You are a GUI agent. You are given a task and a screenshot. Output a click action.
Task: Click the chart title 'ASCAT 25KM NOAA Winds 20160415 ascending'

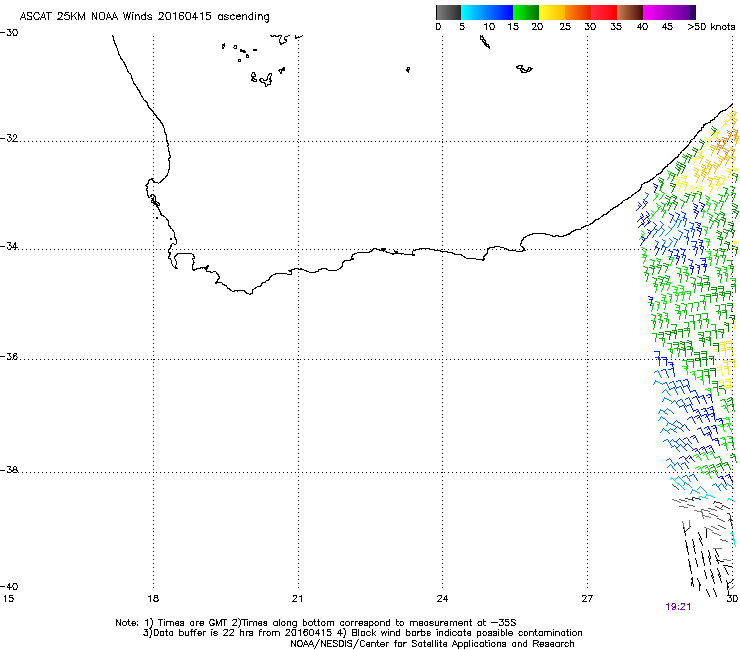point(144,17)
